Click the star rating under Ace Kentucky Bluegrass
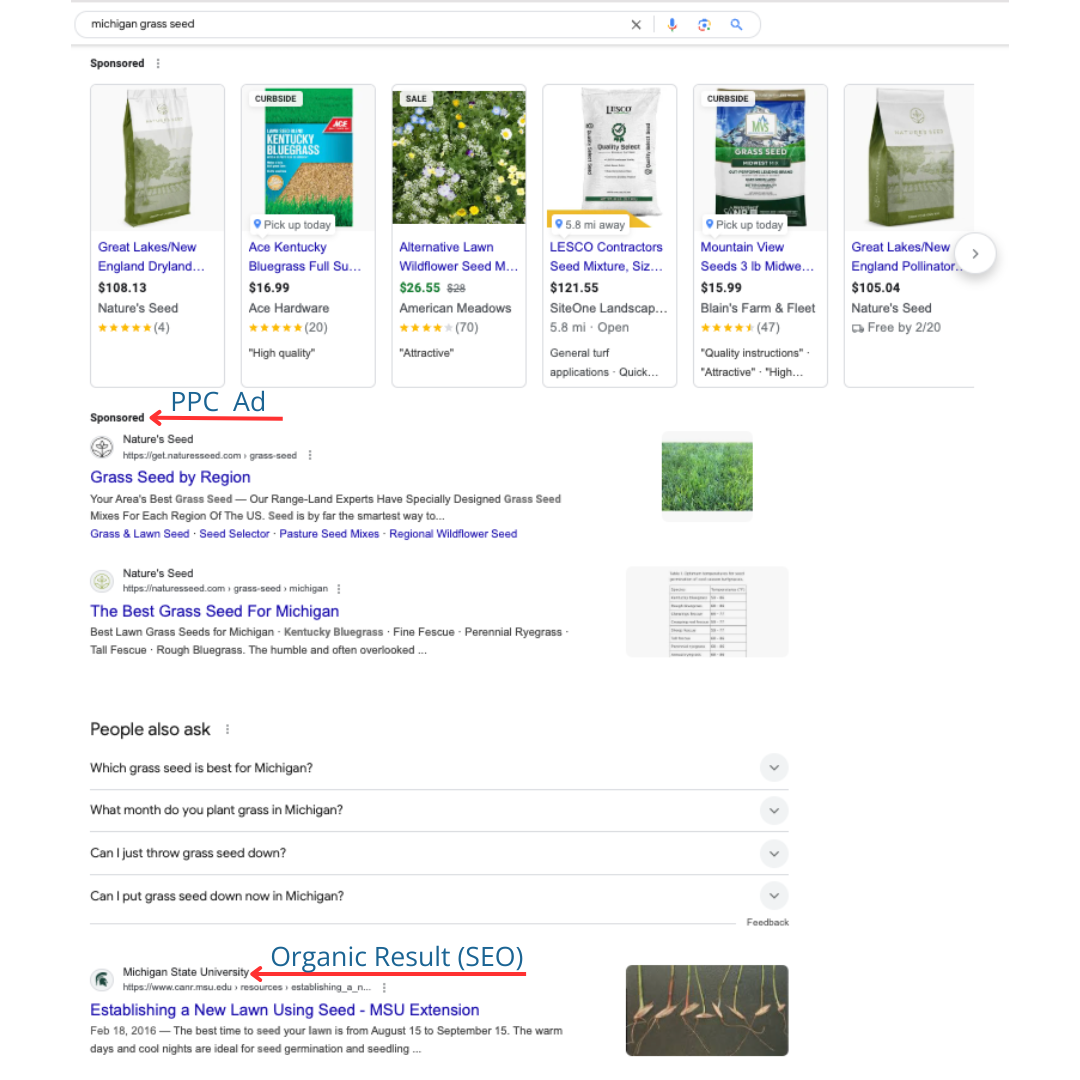The image size is (1080, 1080). (x=274, y=328)
